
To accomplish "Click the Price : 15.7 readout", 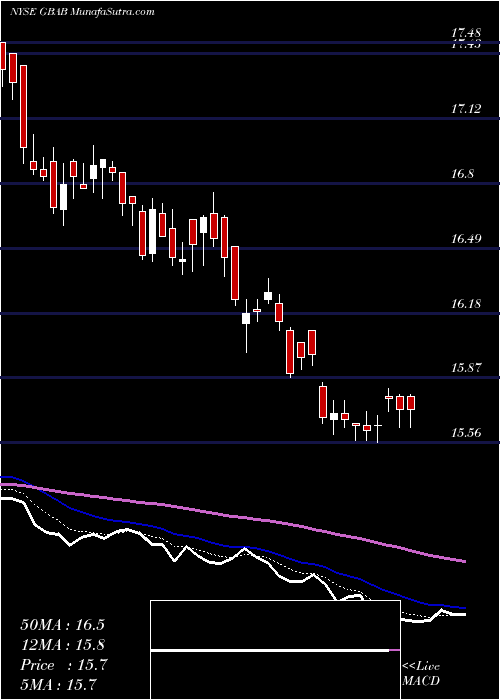I will pyautogui.click(x=64, y=665).
